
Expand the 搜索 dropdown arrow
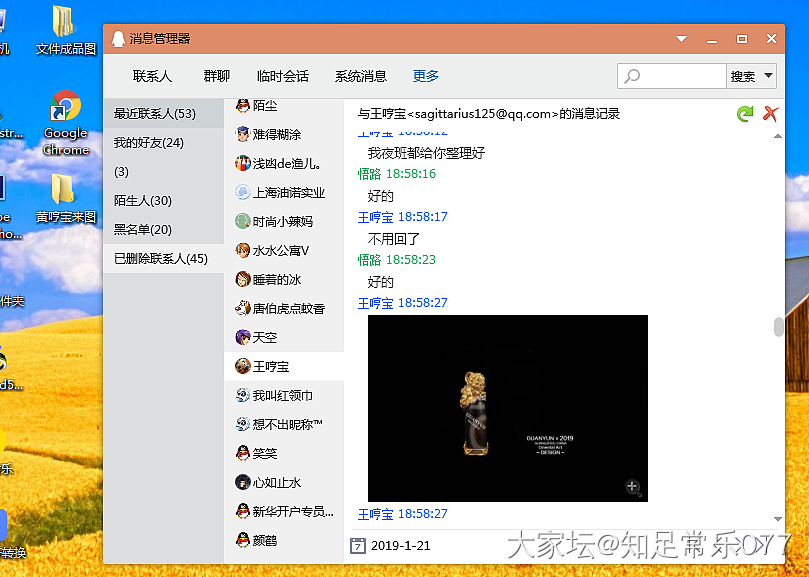[768, 76]
